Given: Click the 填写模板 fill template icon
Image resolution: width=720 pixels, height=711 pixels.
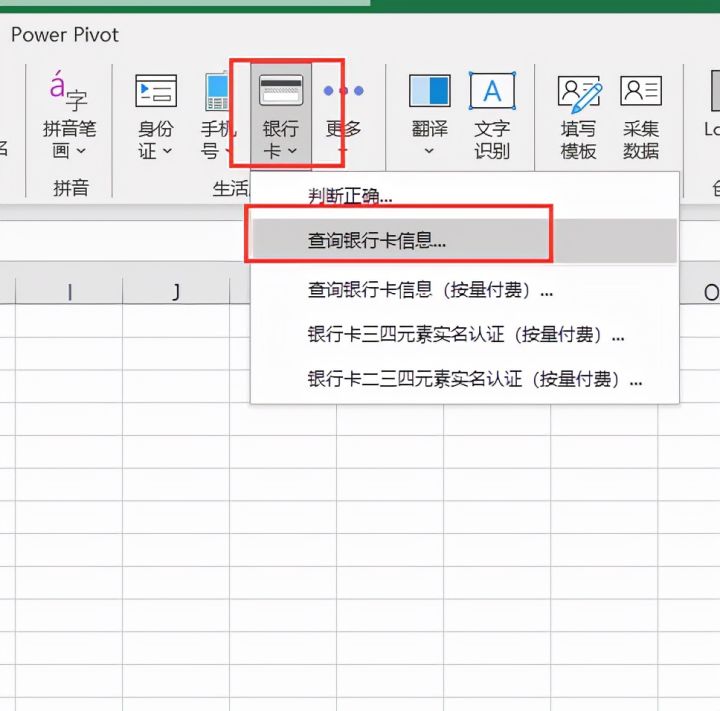Looking at the screenshot, I should (x=579, y=94).
